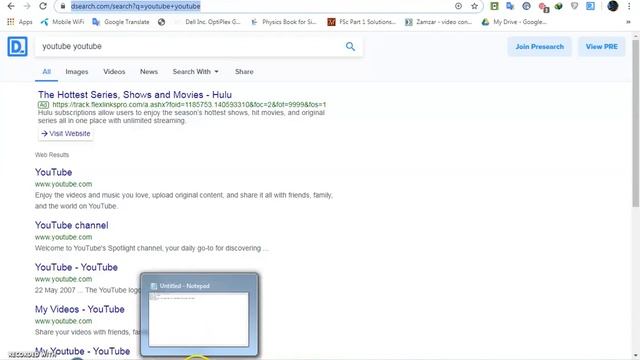Image resolution: width=640 pixels, height=360 pixels.
Task: Open My Drive Google bookmark
Action: point(514,22)
